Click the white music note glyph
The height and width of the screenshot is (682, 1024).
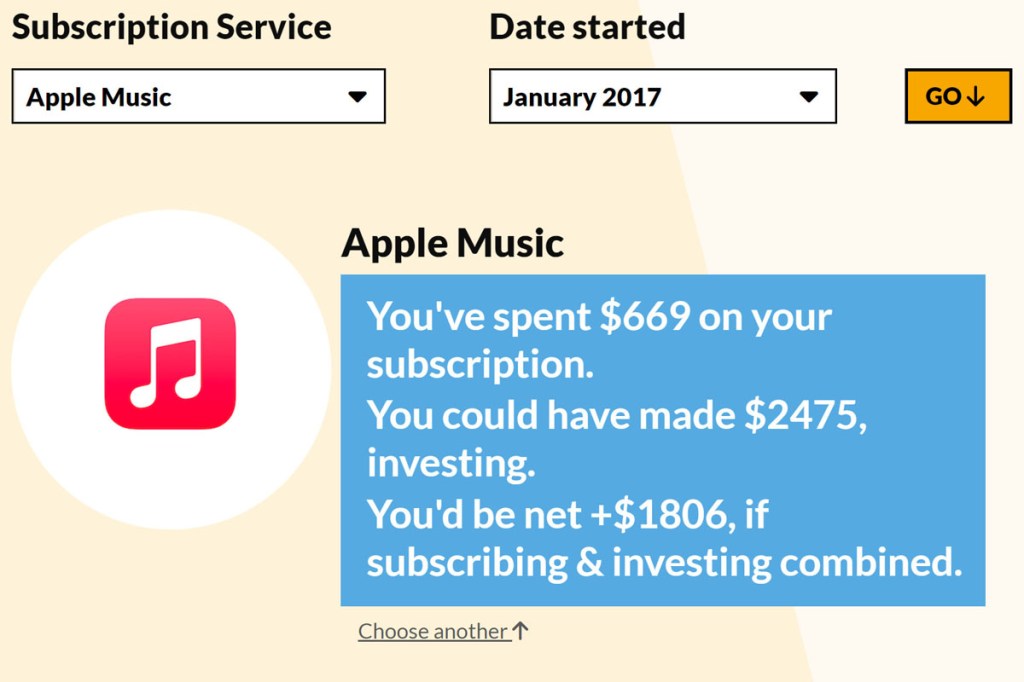click(167, 363)
